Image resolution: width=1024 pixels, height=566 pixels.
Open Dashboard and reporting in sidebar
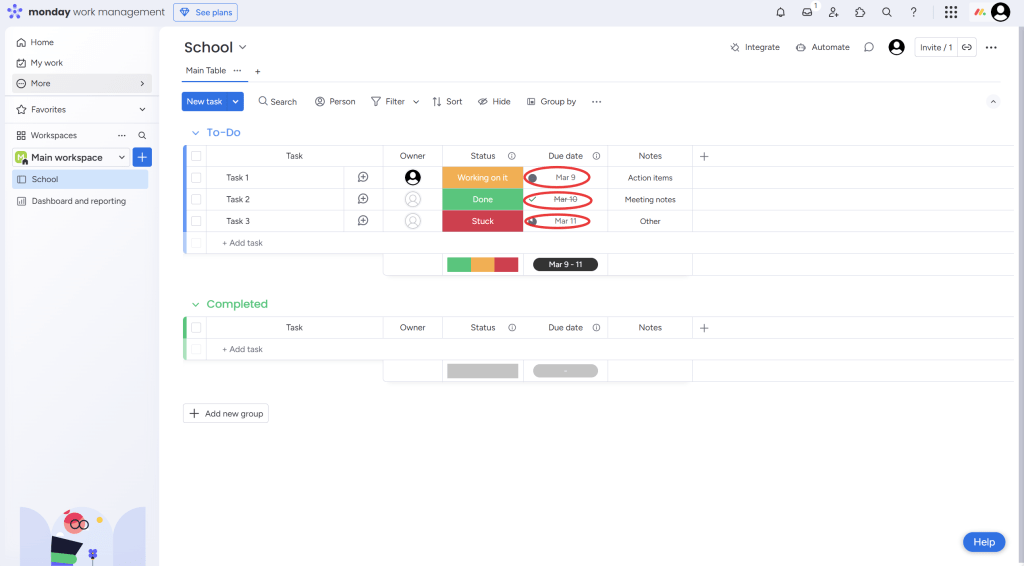(x=78, y=201)
